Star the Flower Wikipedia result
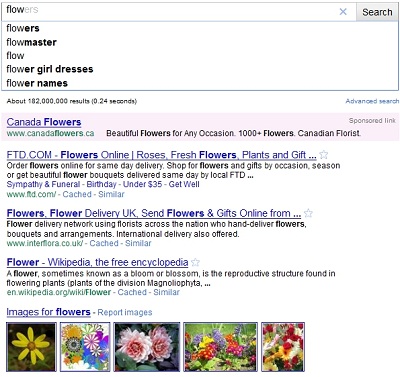The image size is (400, 377). click(195, 262)
